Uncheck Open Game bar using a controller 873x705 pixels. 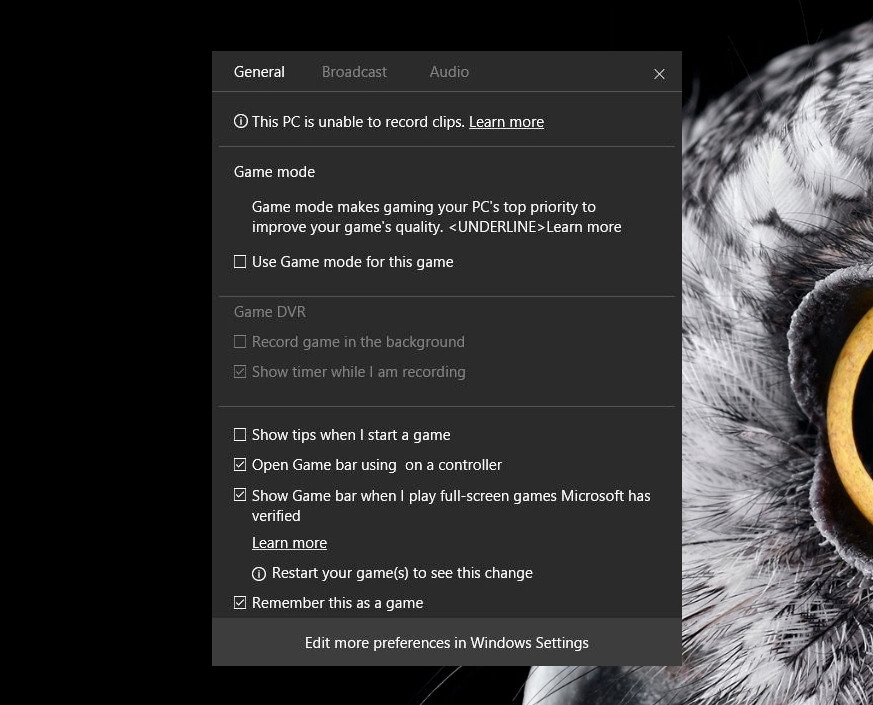click(239, 464)
